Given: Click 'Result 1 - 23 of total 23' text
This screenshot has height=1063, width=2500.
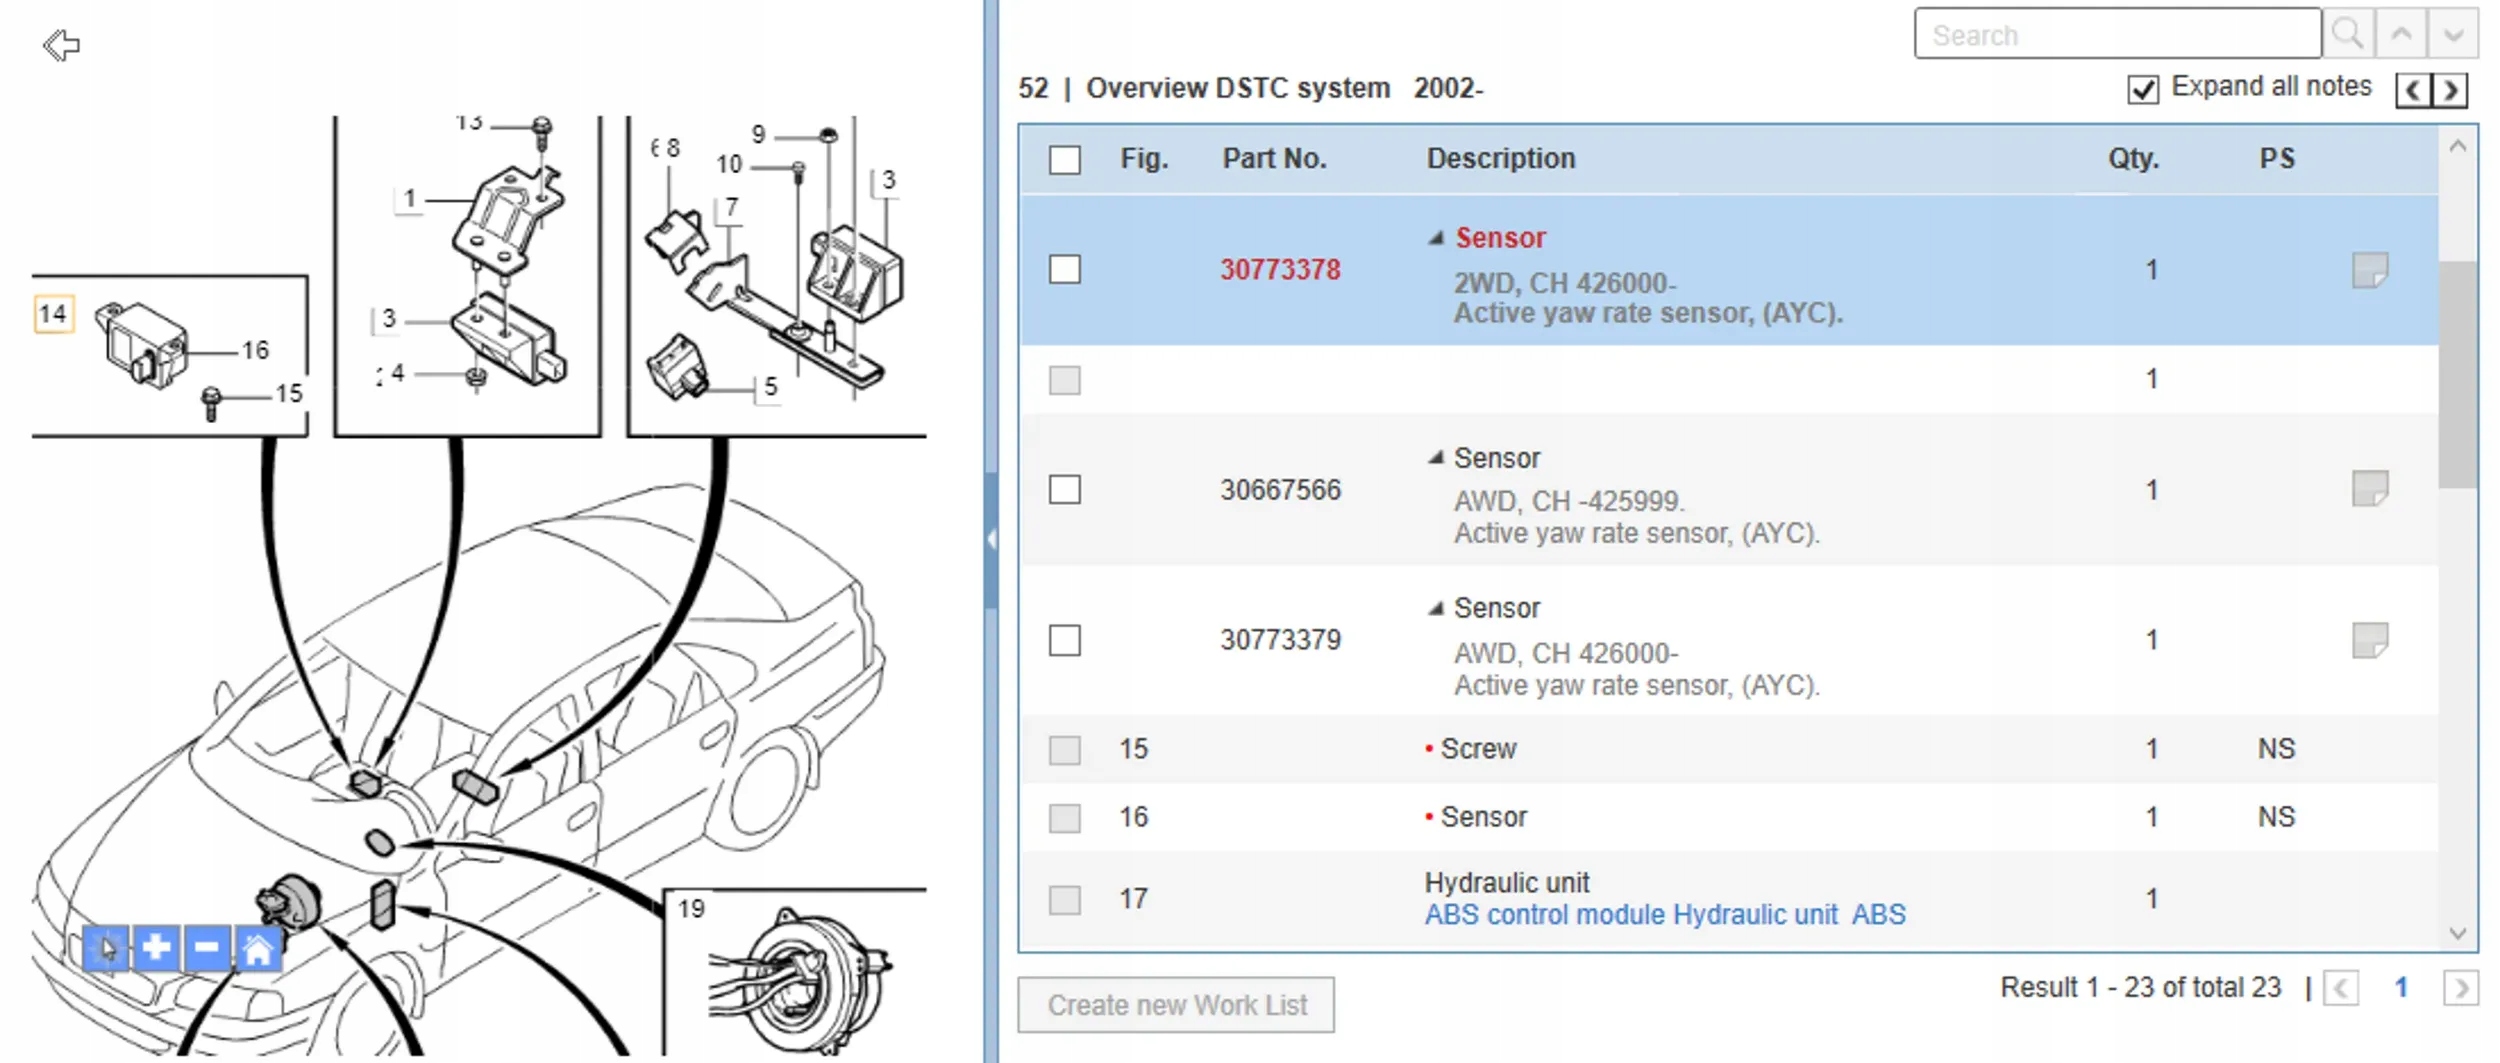Looking at the screenshot, I should click(x=2141, y=988).
